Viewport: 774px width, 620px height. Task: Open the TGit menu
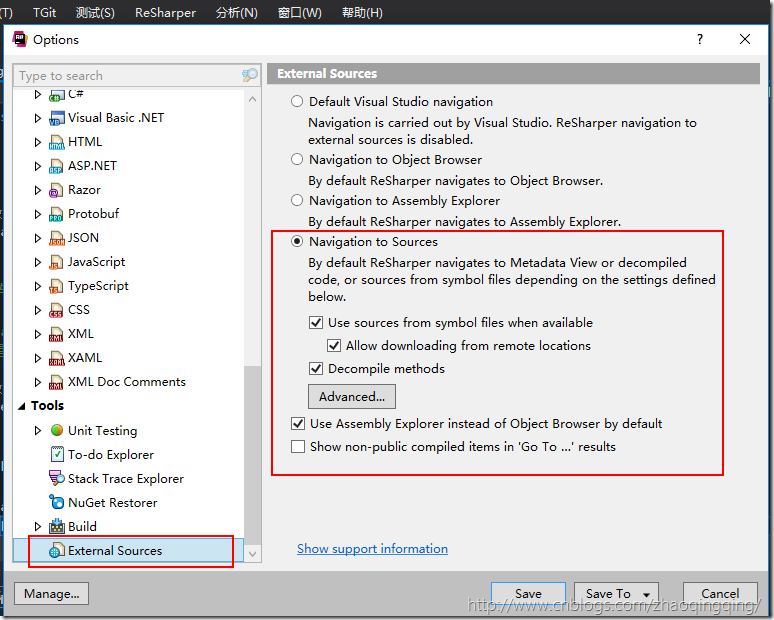coord(44,13)
